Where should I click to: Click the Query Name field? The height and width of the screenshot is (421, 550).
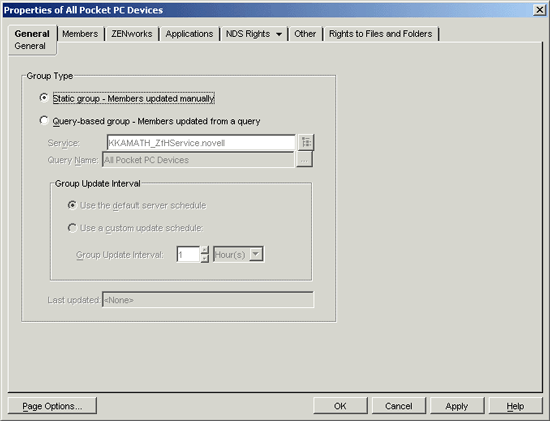[x=198, y=160]
